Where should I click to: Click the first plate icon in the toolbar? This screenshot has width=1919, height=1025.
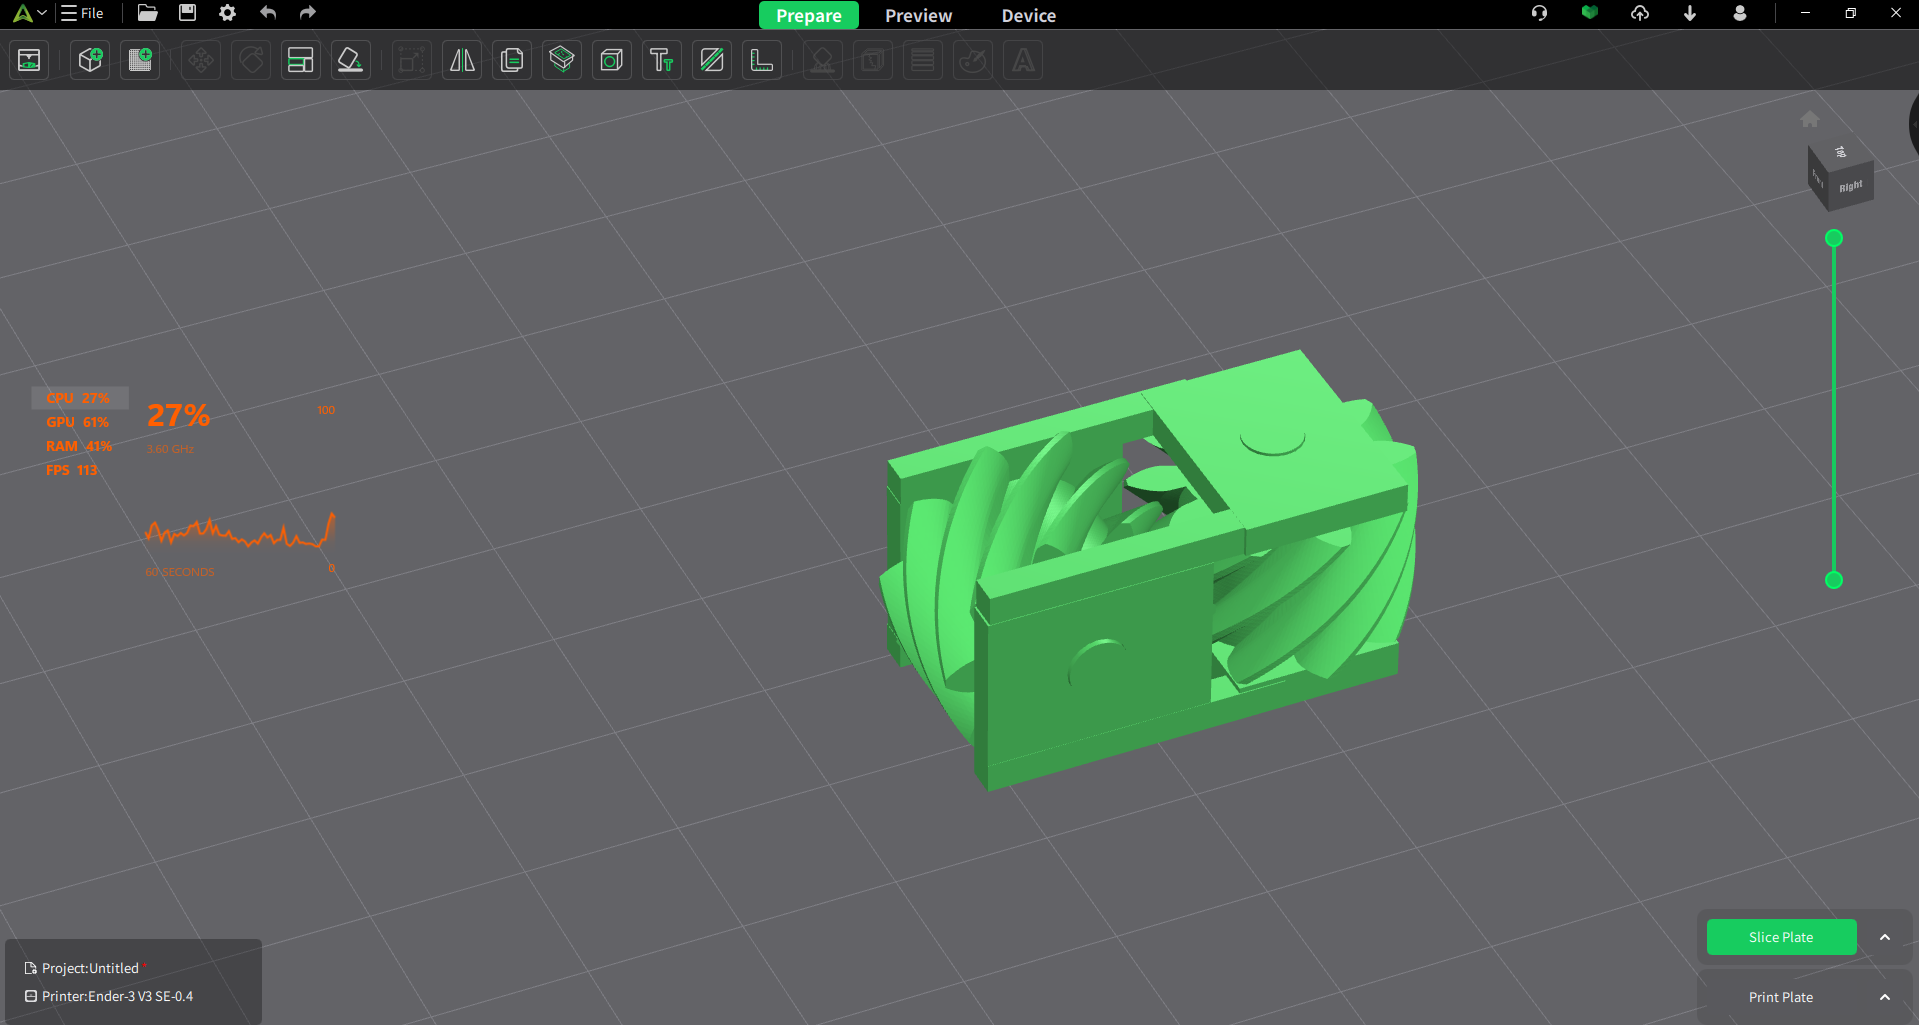click(x=29, y=61)
